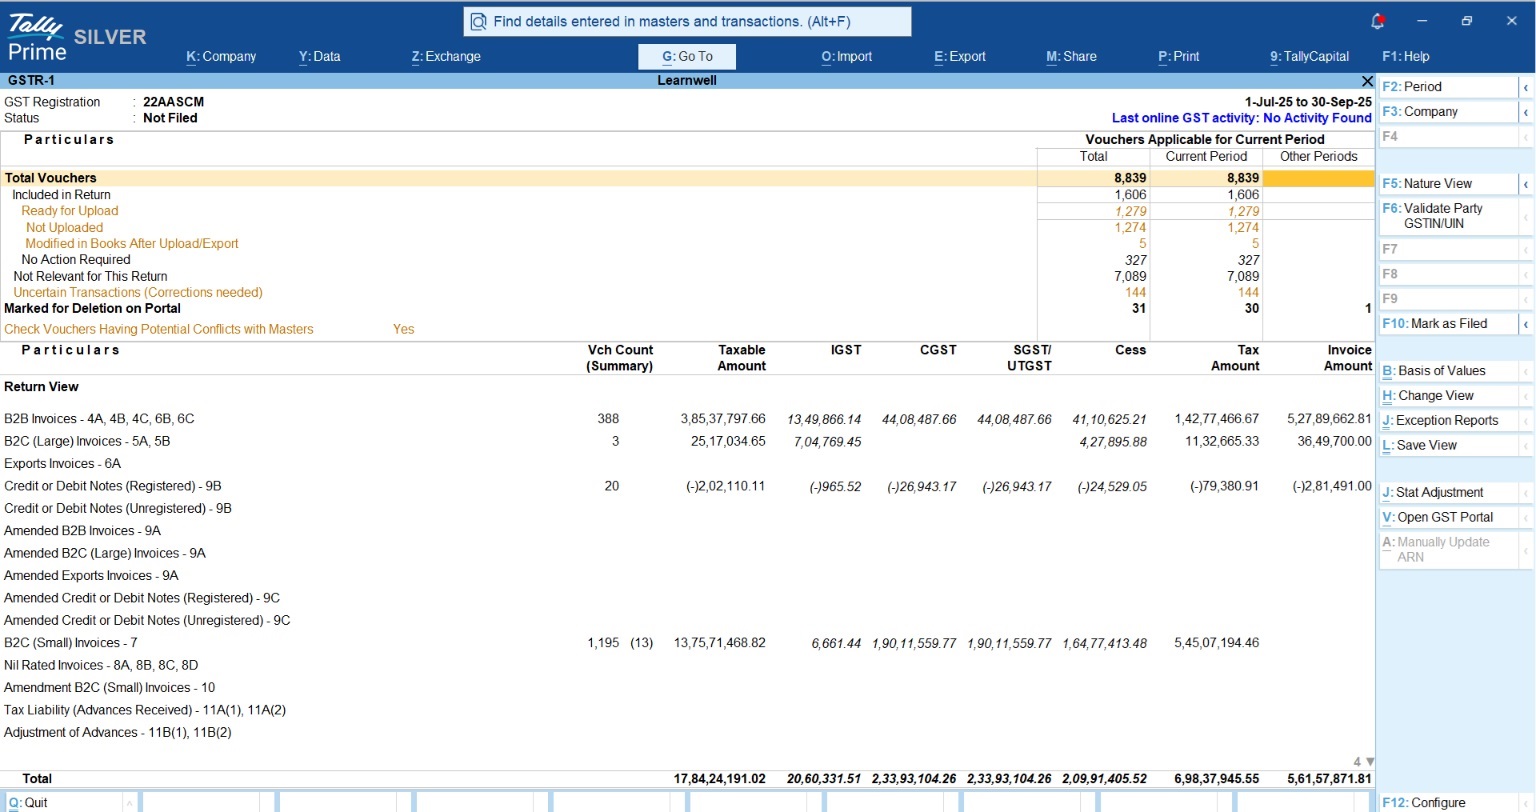Select 'Modified in Books After Upload/Export' row
1536x812 pixels.
point(687,243)
